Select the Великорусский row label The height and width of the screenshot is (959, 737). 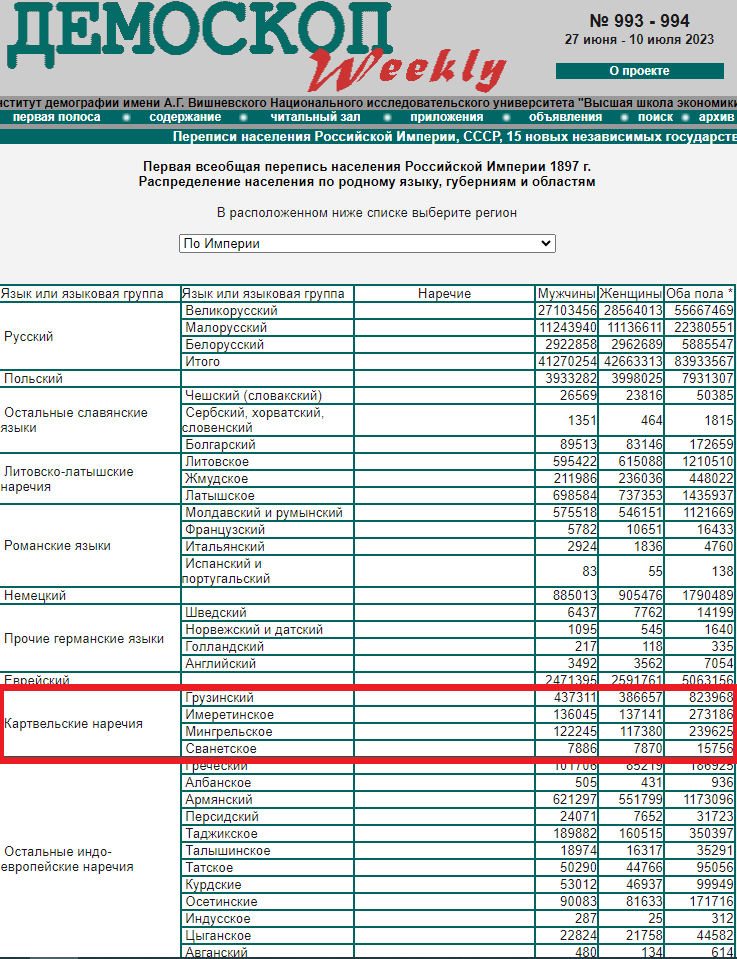point(231,311)
